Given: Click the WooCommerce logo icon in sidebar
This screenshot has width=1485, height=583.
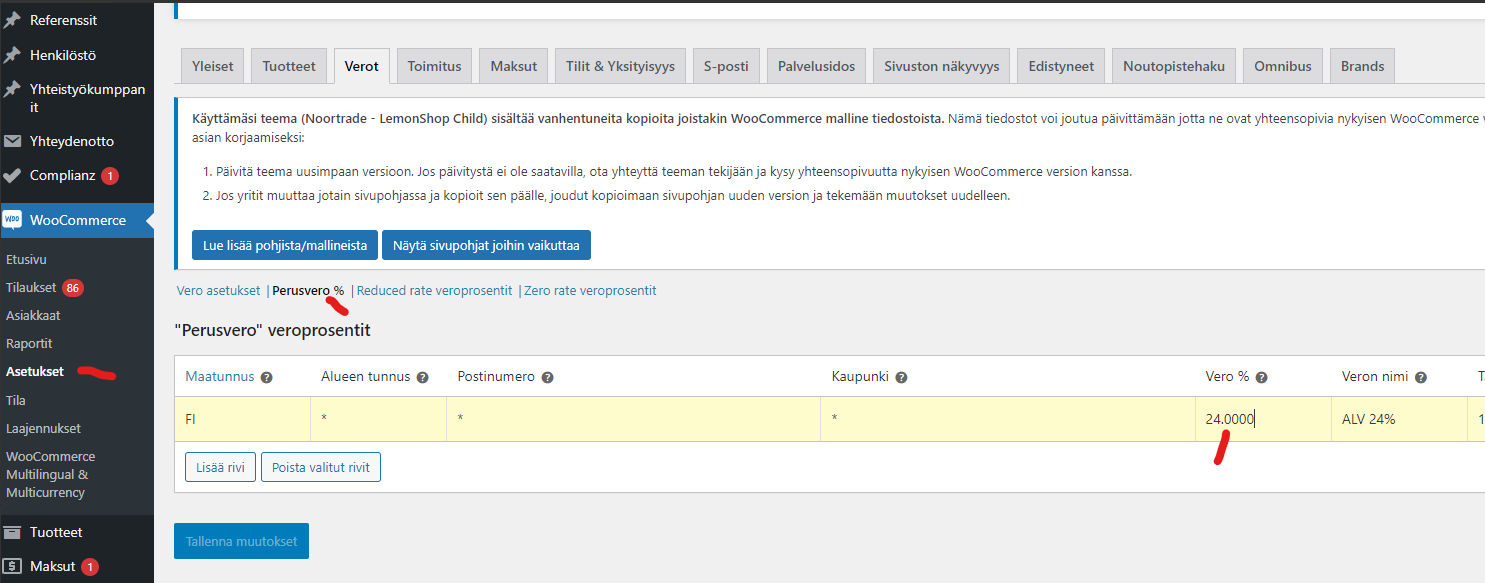Looking at the screenshot, I should 12,221.
